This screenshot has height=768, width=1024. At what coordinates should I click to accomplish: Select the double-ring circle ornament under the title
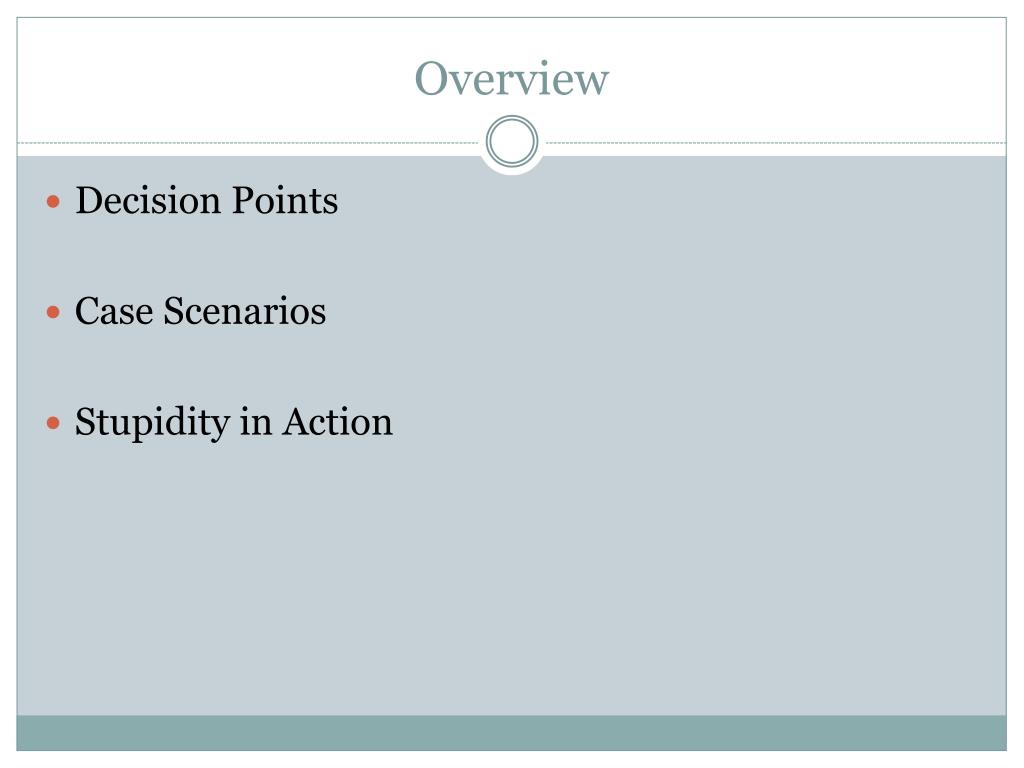512,141
